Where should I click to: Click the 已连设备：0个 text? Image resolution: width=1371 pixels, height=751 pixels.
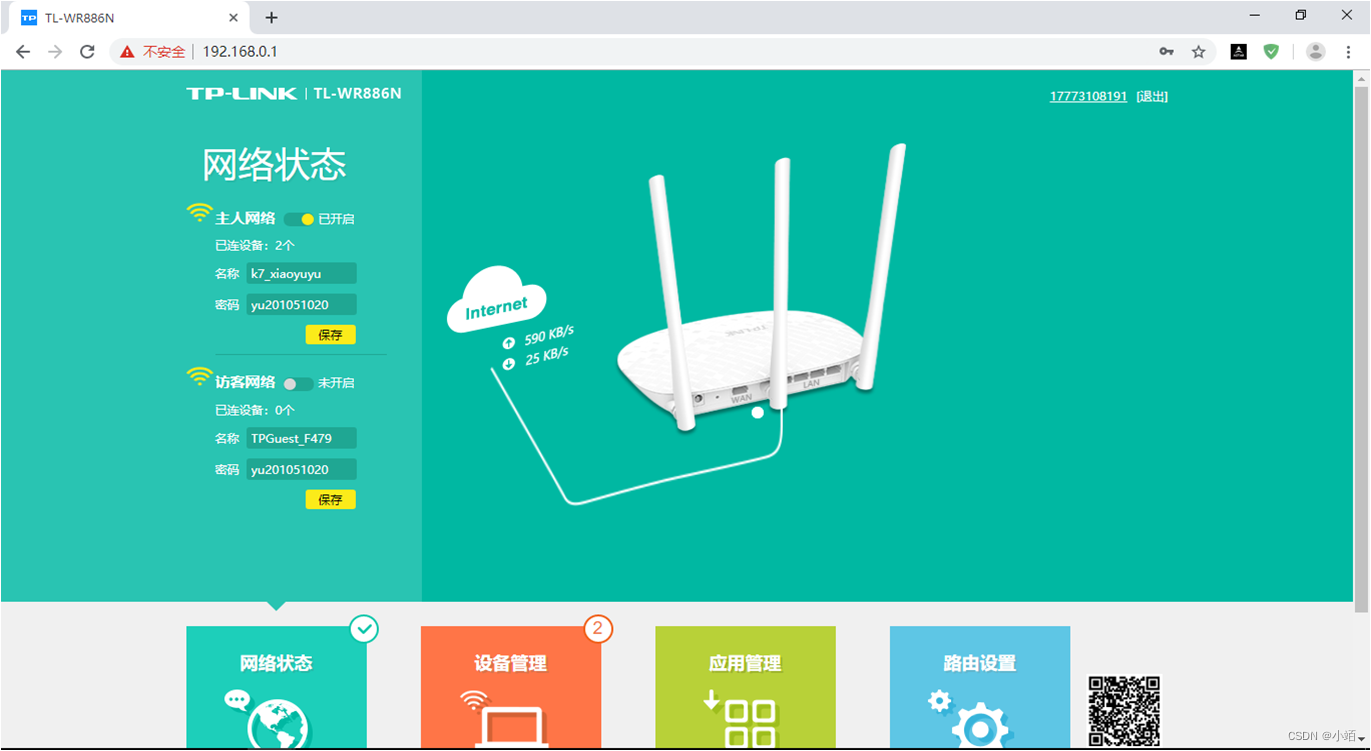click(x=255, y=410)
